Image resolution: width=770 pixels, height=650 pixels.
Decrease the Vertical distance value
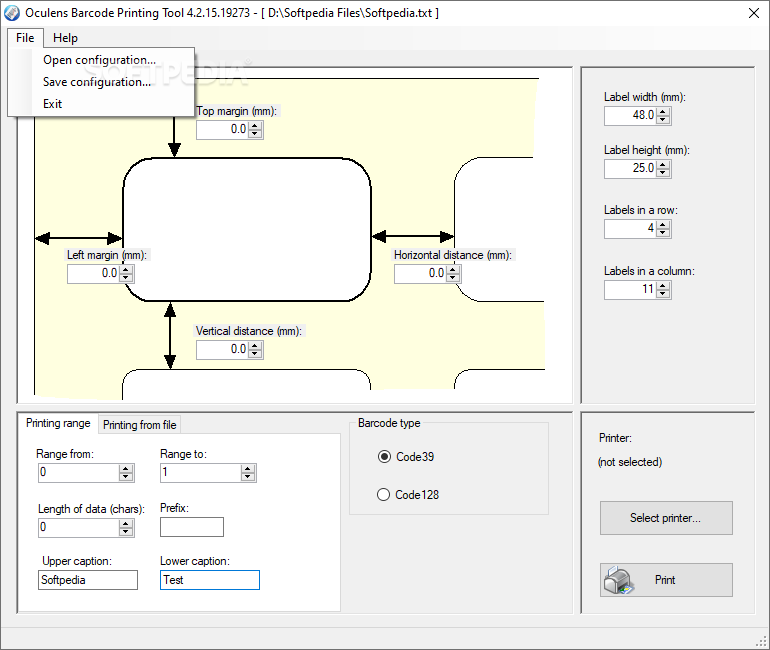click(x=255, y=353)
